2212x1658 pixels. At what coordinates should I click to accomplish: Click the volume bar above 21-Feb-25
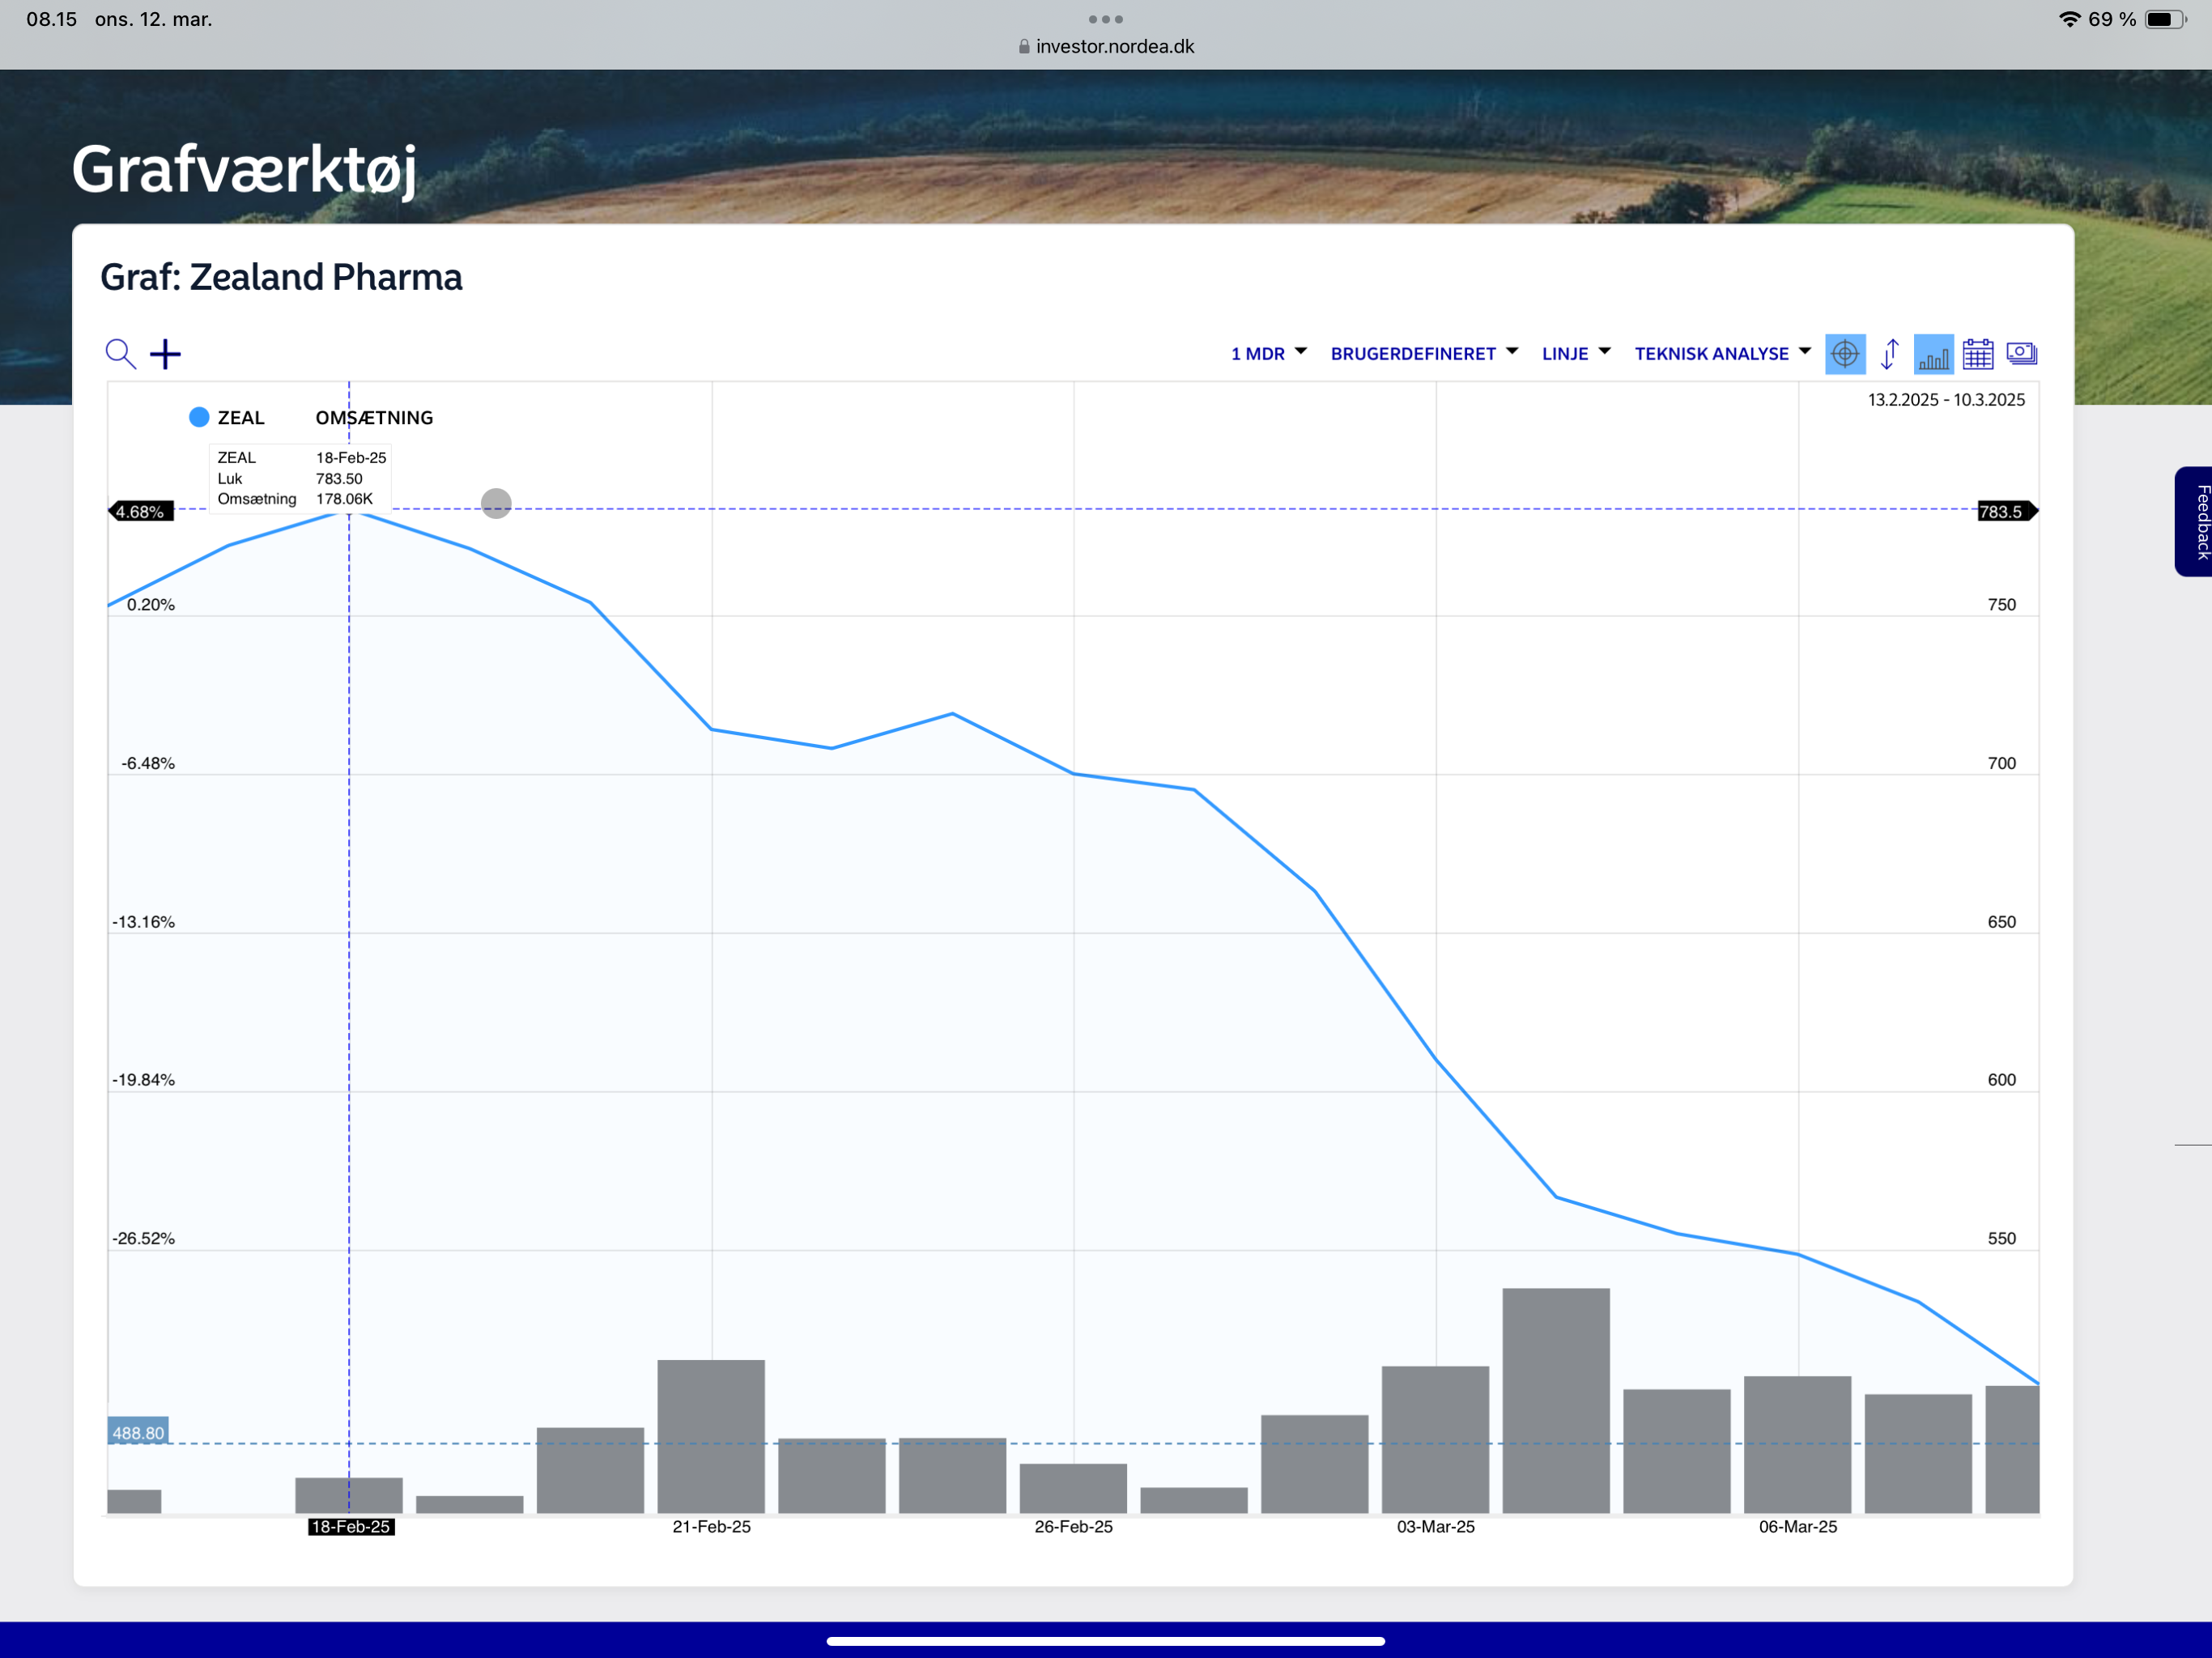(711, 1436)
